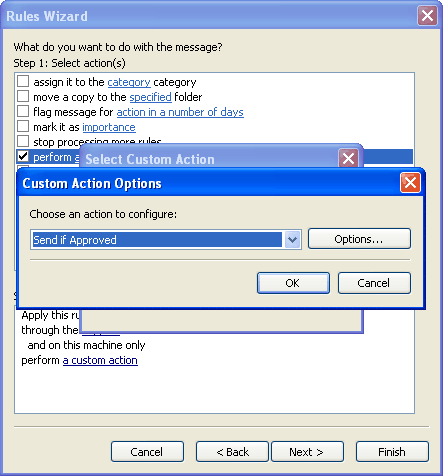Click the 'What do you want to do with the message?' heading
Screen dimensions: 443x476
tap(118, 47)
